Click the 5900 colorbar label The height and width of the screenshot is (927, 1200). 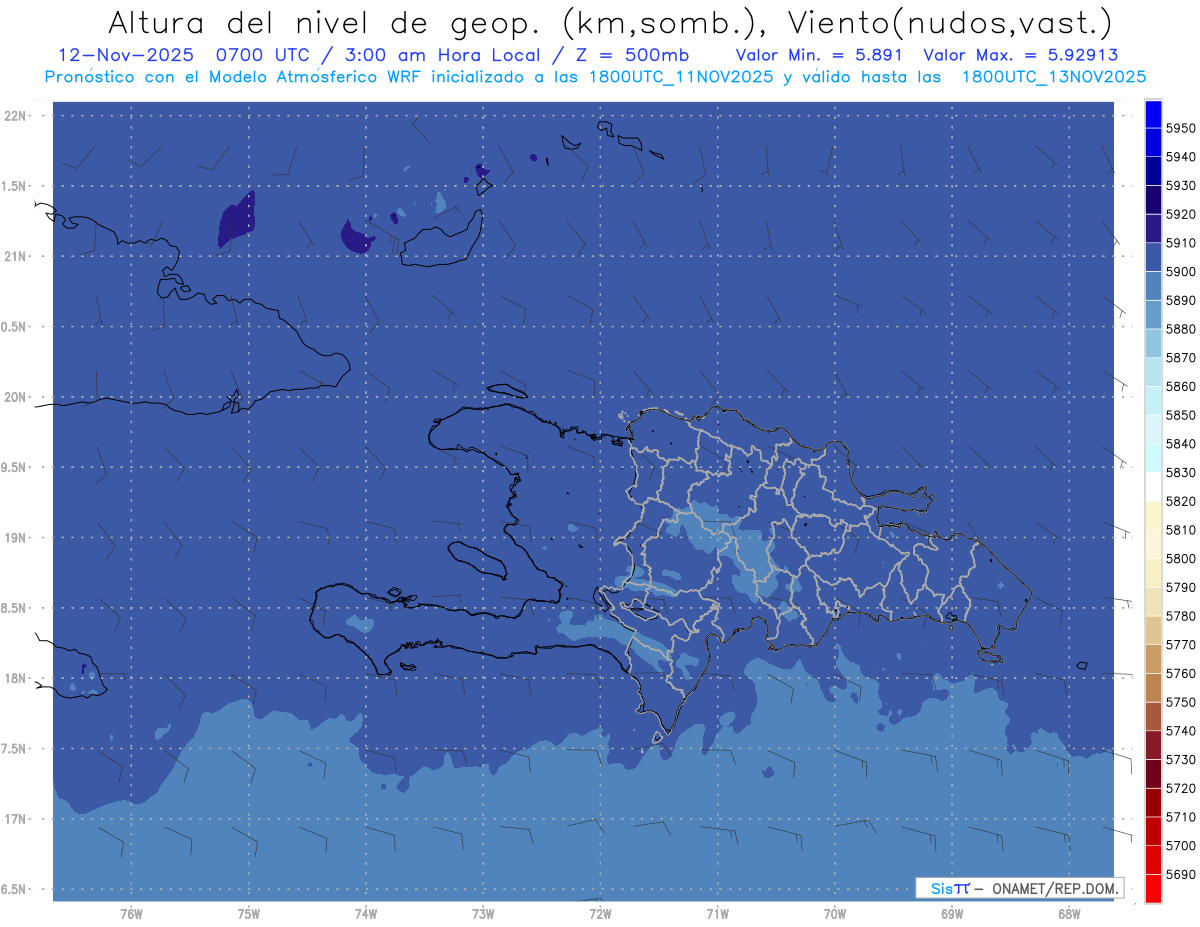(1180, 271)
